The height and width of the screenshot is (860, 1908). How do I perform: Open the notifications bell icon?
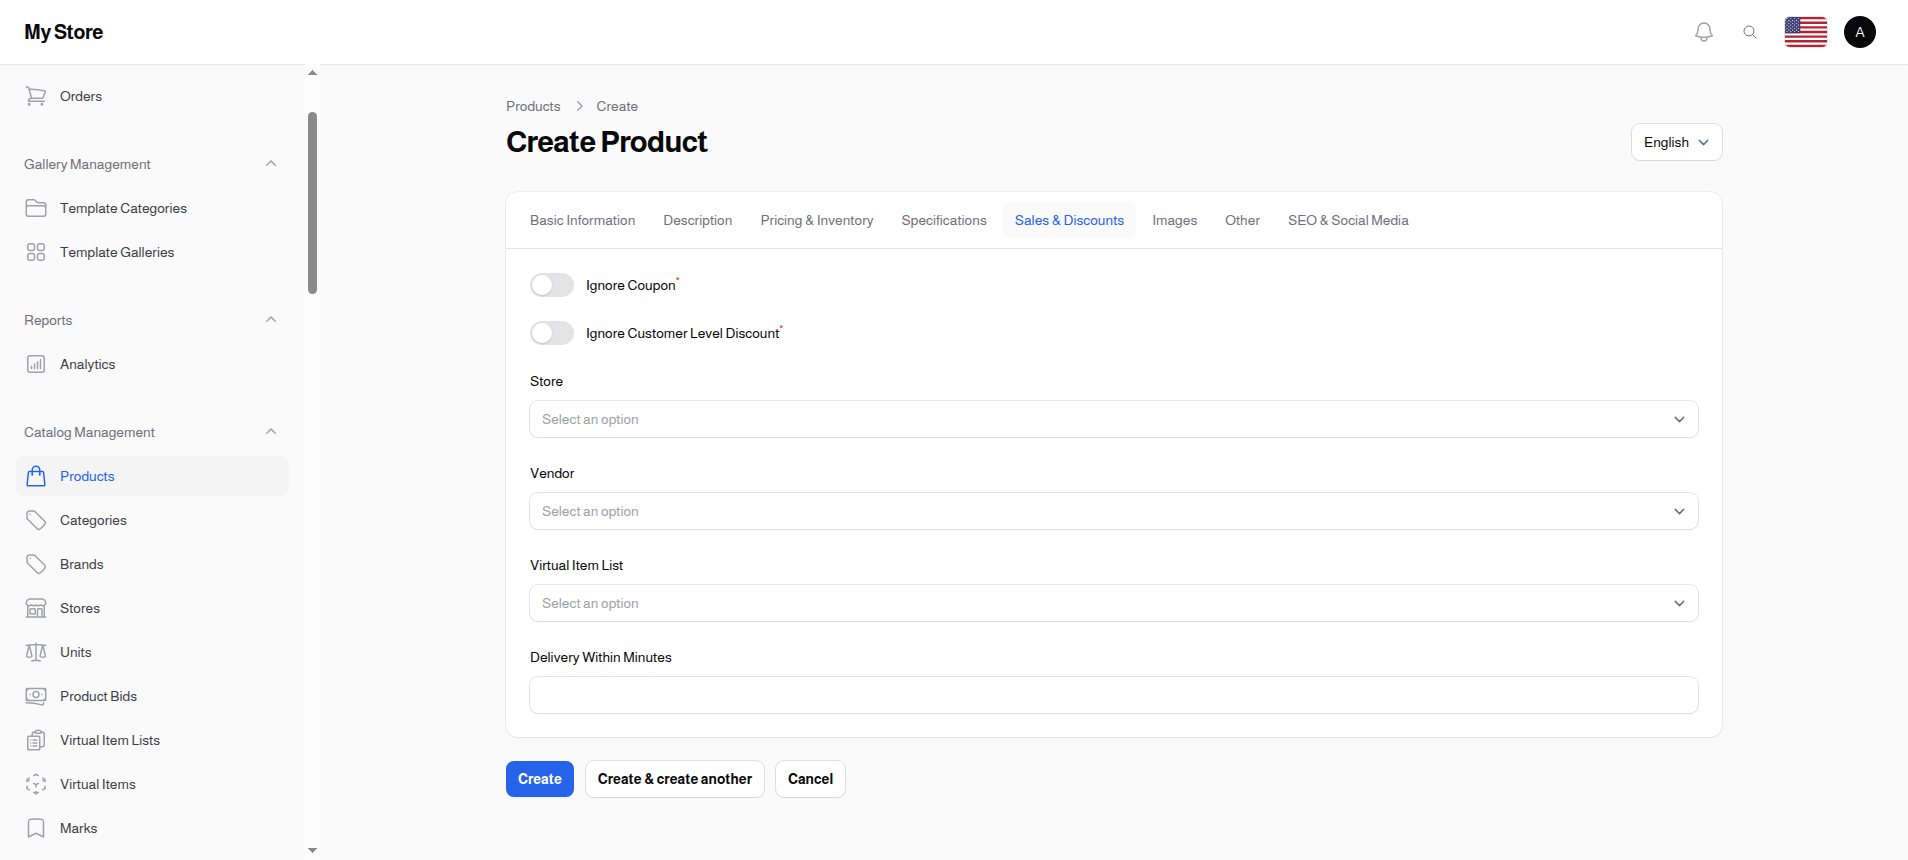pyautogui.click(x=1704, y=32)
